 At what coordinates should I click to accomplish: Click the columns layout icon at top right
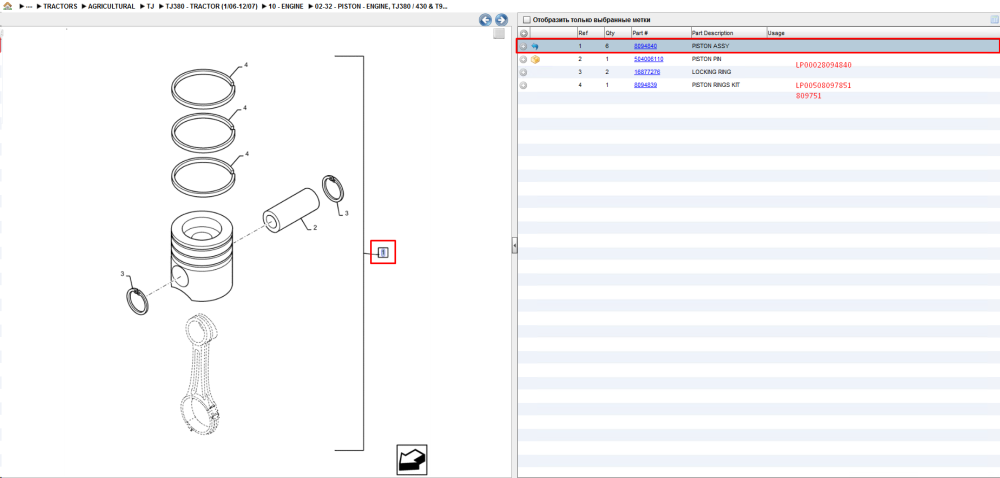(994, 20)
